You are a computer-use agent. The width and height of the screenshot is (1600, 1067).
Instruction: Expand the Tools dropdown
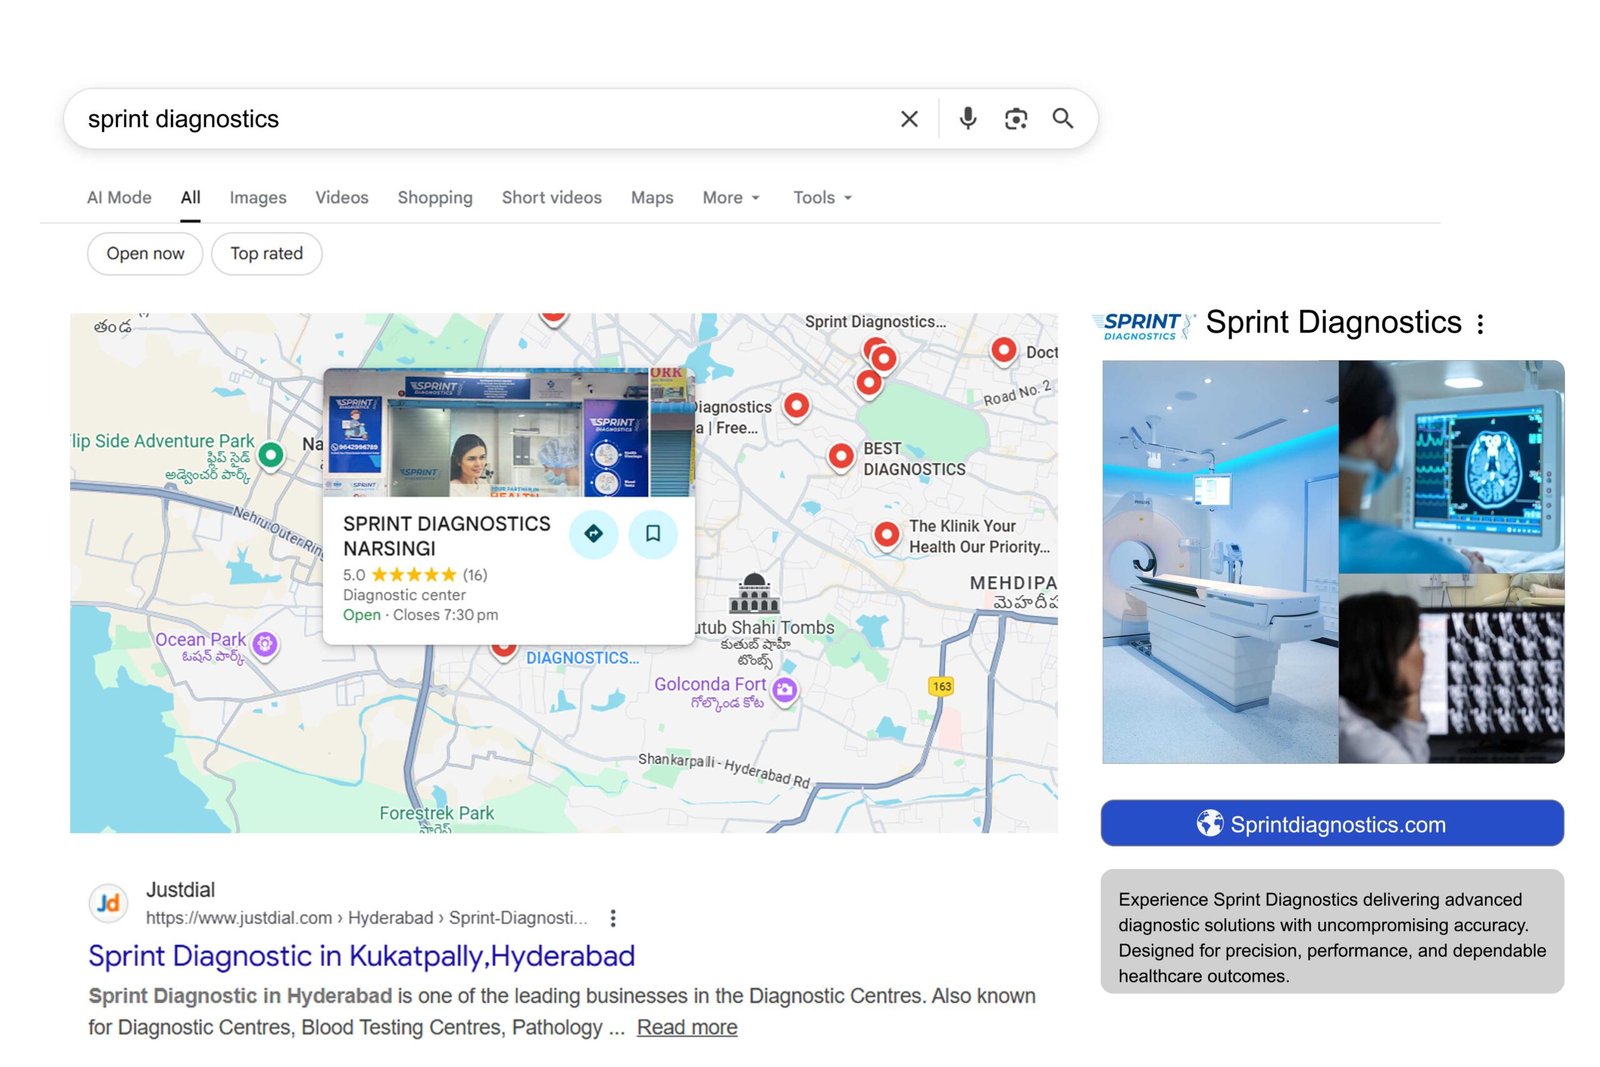[x=822, y=198]
